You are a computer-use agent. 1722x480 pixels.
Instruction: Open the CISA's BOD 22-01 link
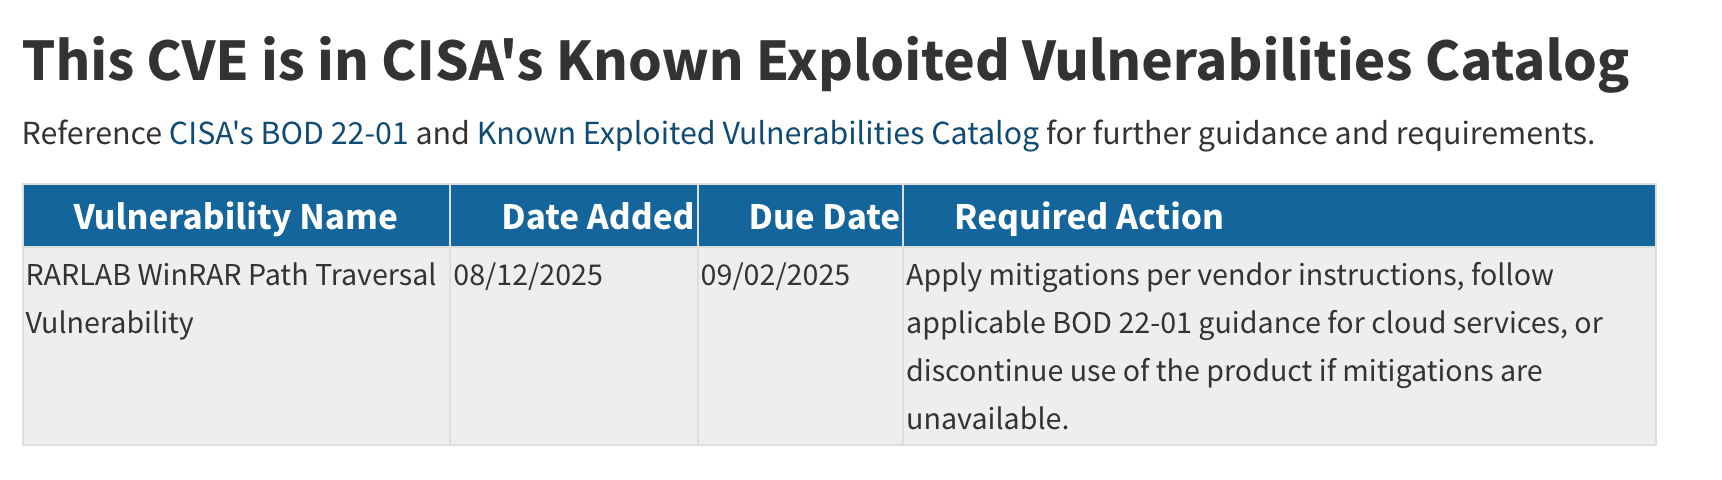pyautogui.click(x=288, y=133)
